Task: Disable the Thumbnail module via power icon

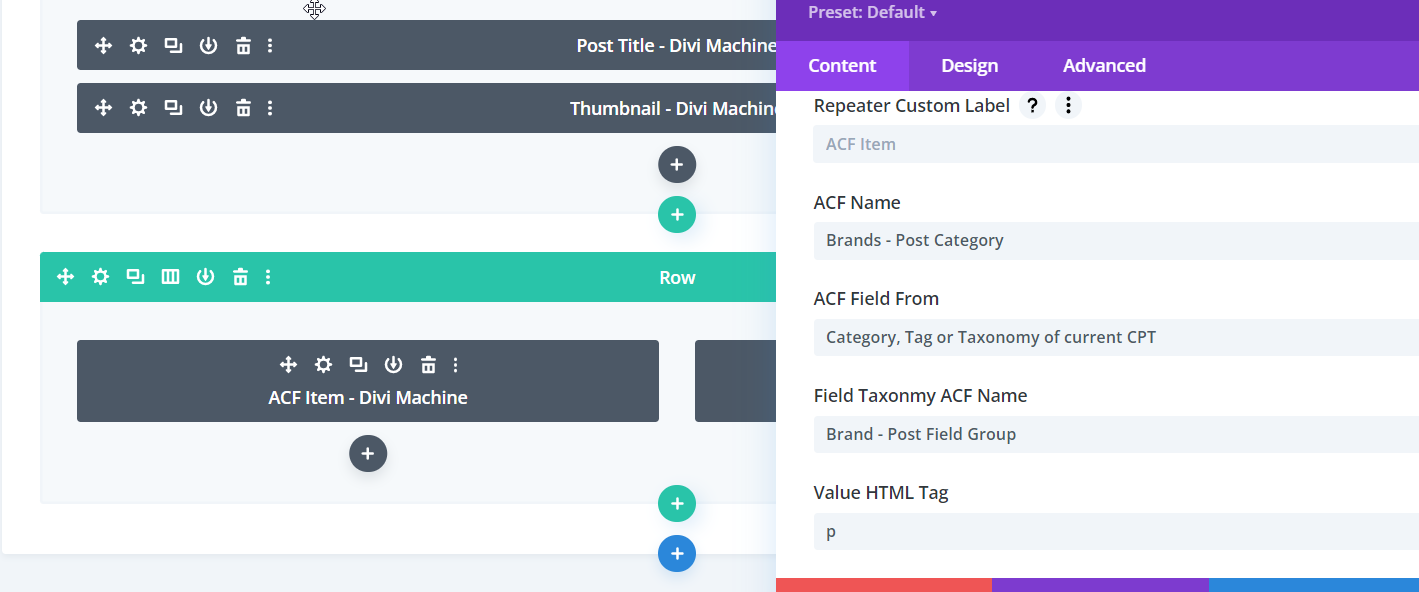Action: pos(208,108)
